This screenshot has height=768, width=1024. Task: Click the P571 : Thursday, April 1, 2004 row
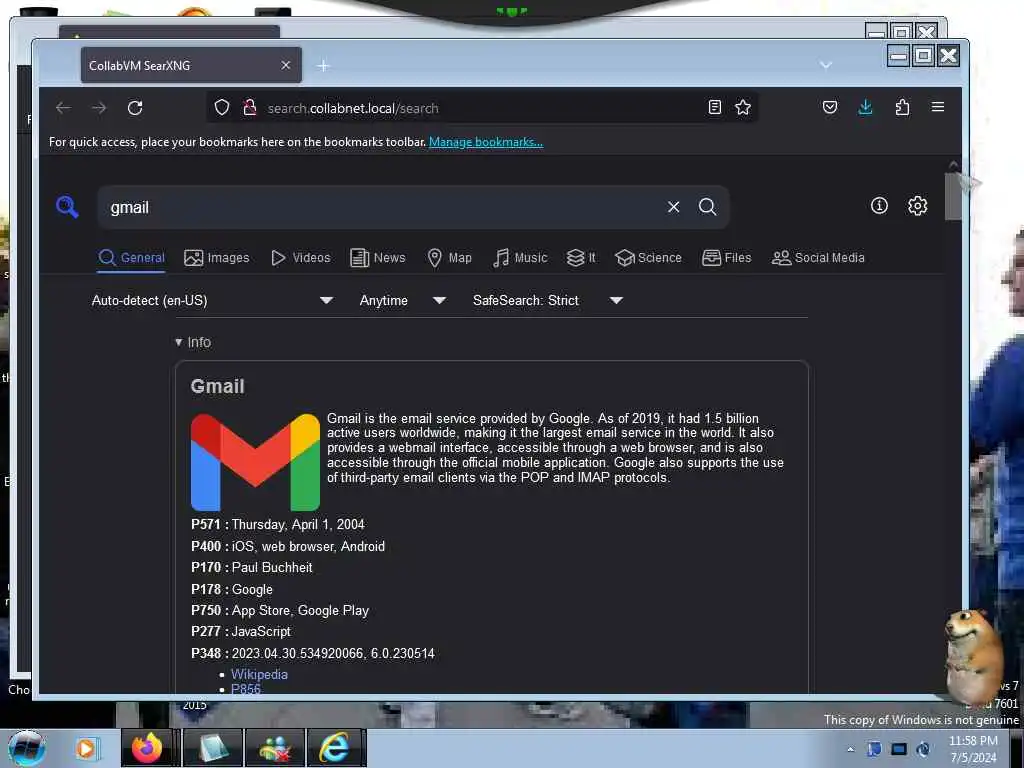tap(278, 524)
